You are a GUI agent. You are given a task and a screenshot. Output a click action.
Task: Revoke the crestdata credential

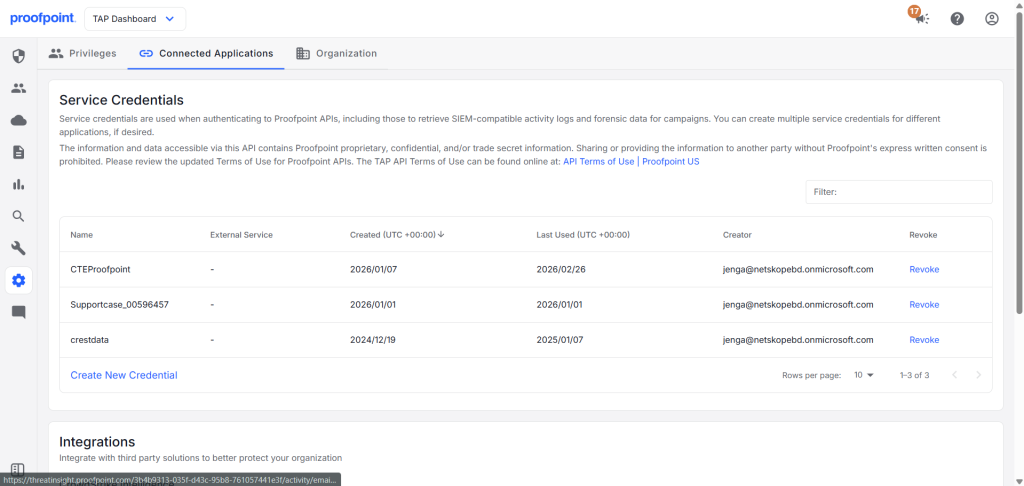pyautogui.click(x=924, y=340)
